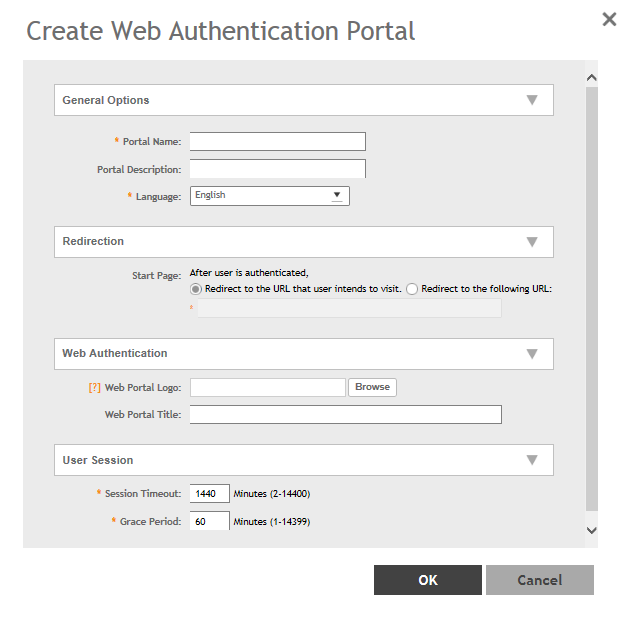Select Redirect to the following URL option
The height and width of the screenshot is (619, 624).
tap(412, 289)
